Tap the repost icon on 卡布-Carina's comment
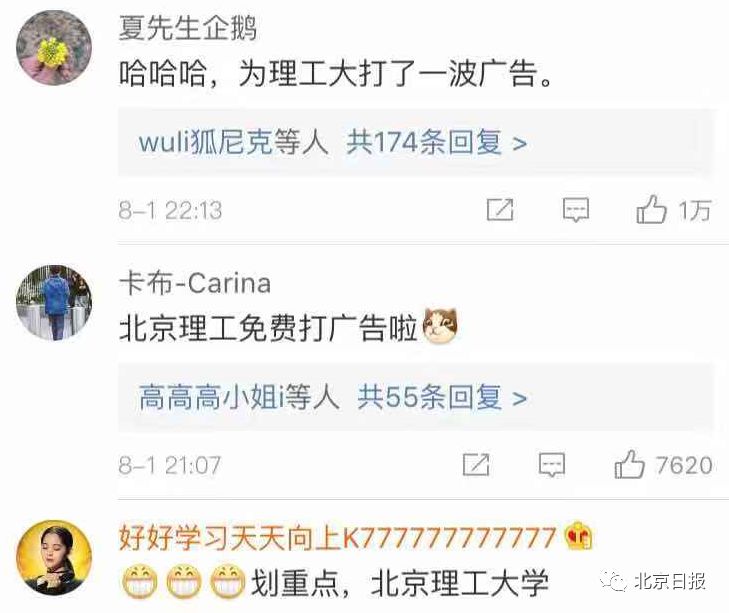Image resolution: width=729 pixels, height=613 pixels. 476,464
